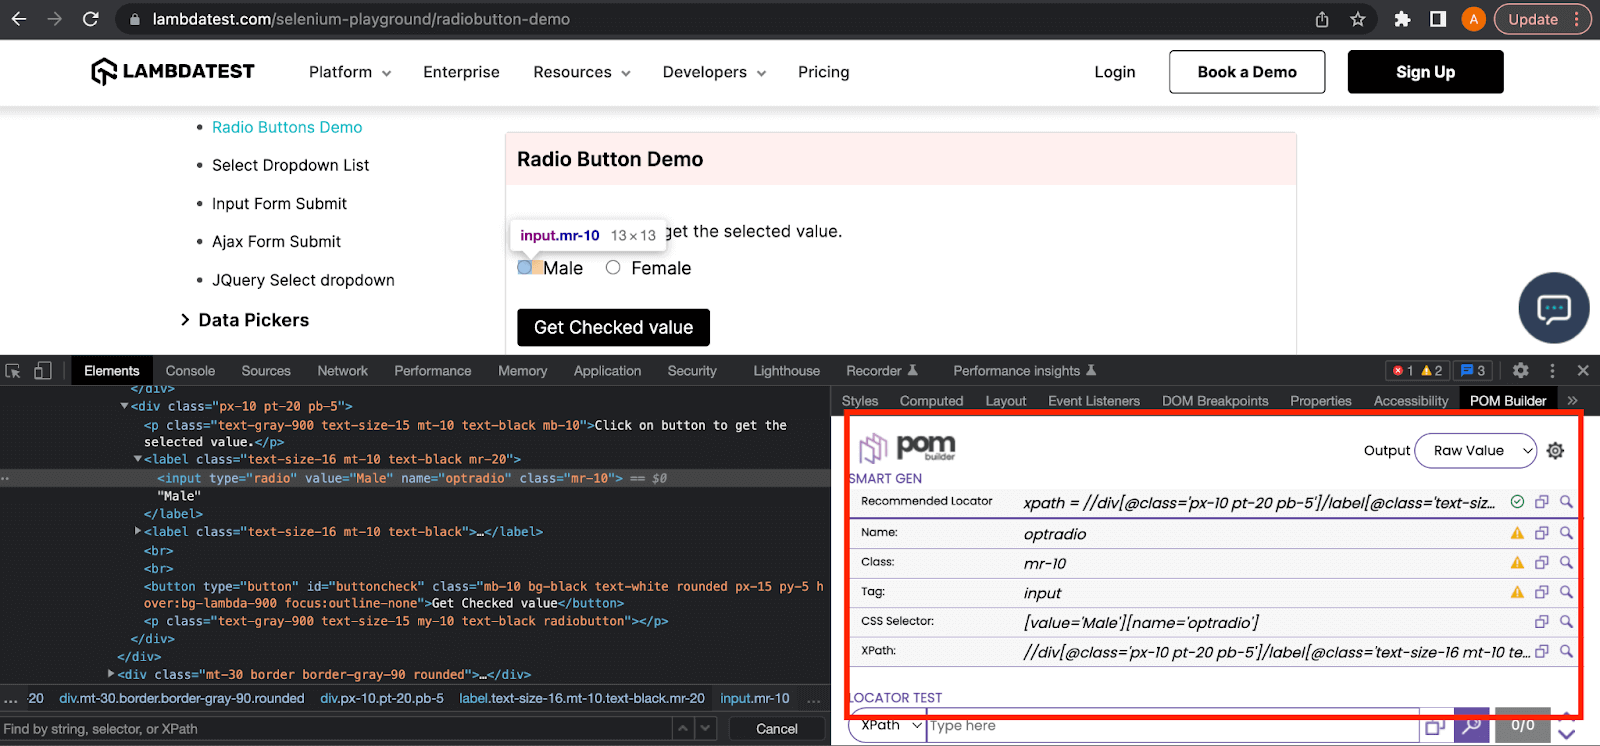1600x746 pixels.
Task: Click the POM Builder settings gear icon
Action: [1555, 451]
